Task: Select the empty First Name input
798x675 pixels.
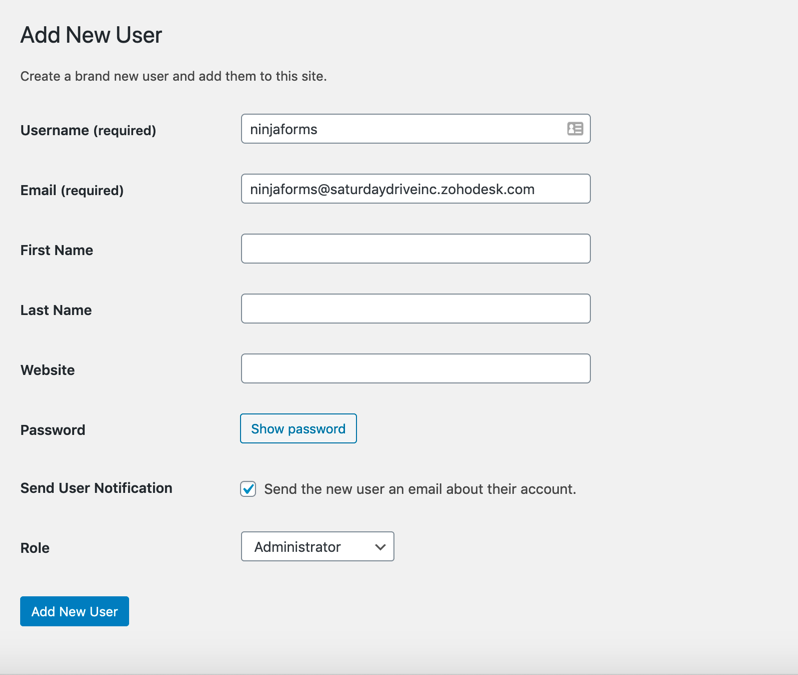Action: 415,249
